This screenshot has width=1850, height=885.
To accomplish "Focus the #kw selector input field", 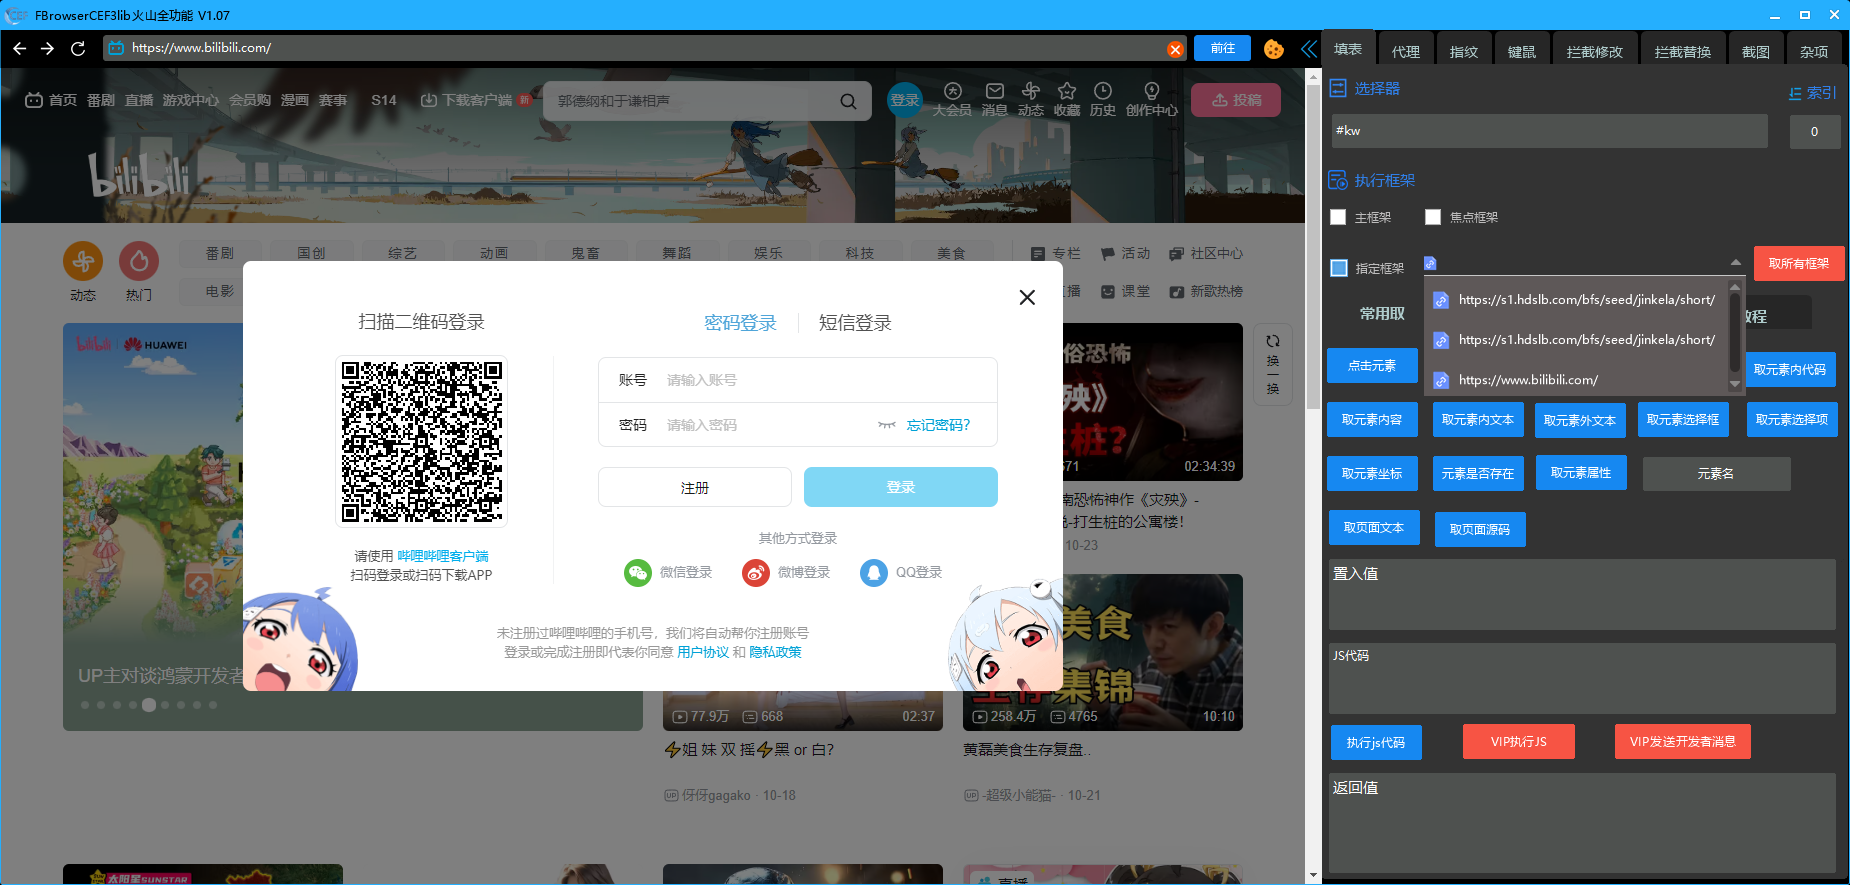I will [x=1549, y=131].
